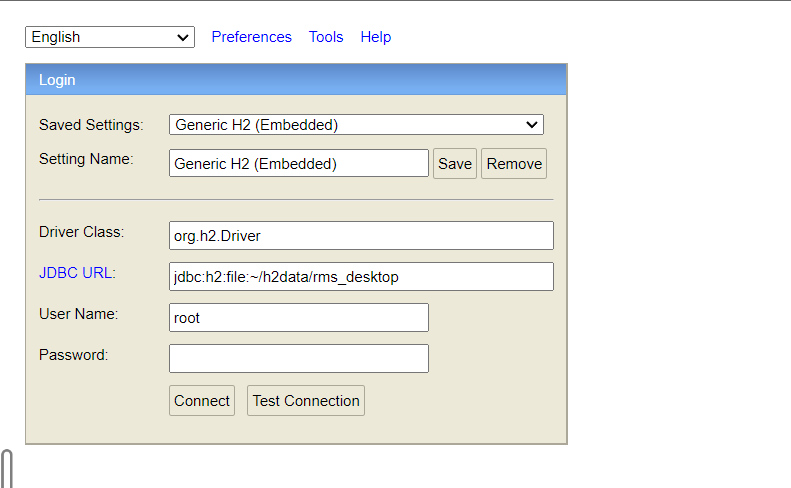Open the English language dropdown
This screenshot has height=488, width=791.
point(110,37)
